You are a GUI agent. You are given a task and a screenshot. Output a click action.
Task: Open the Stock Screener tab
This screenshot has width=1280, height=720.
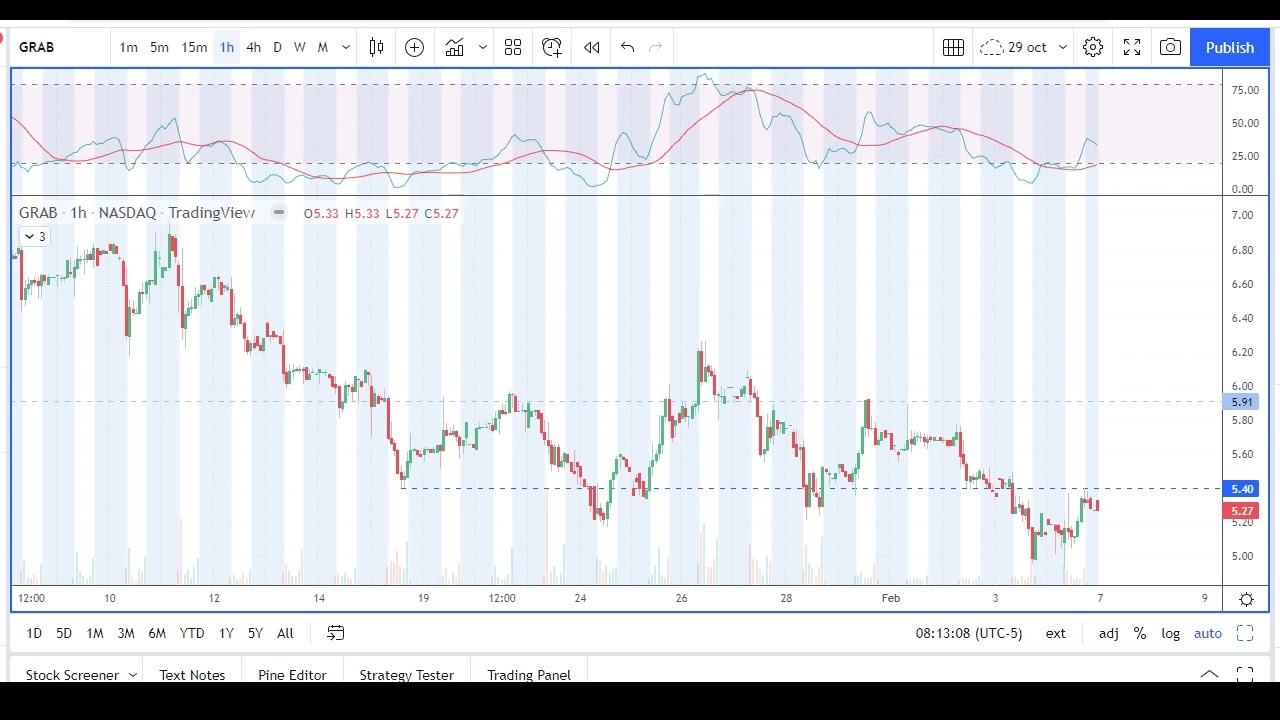pos(72,675)
